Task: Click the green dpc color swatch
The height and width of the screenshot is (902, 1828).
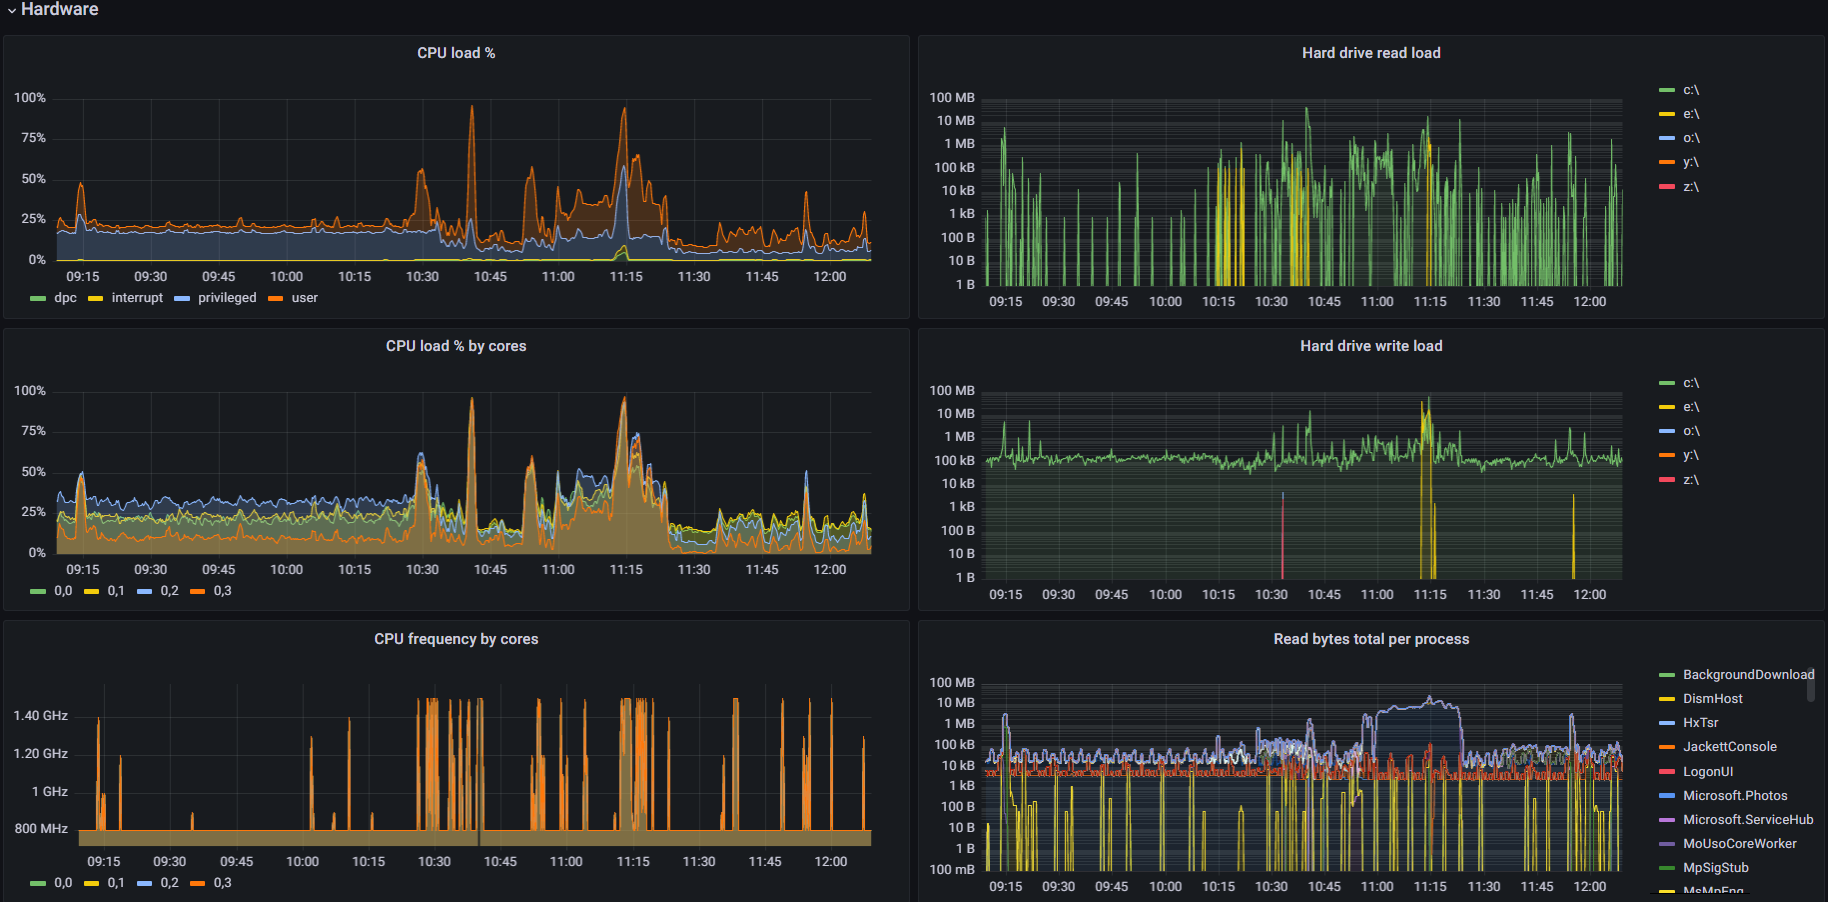Action: 38,299
